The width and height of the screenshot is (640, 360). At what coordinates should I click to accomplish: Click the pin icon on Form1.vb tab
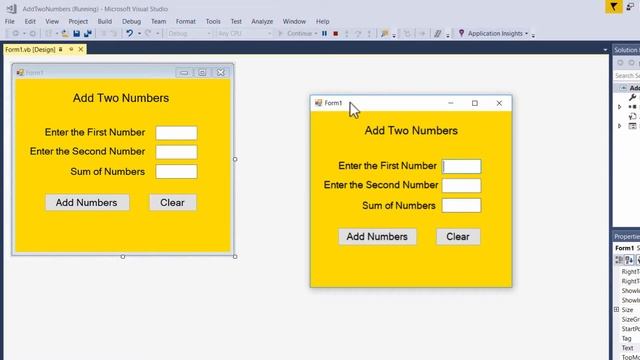click(x=71, y=49)
